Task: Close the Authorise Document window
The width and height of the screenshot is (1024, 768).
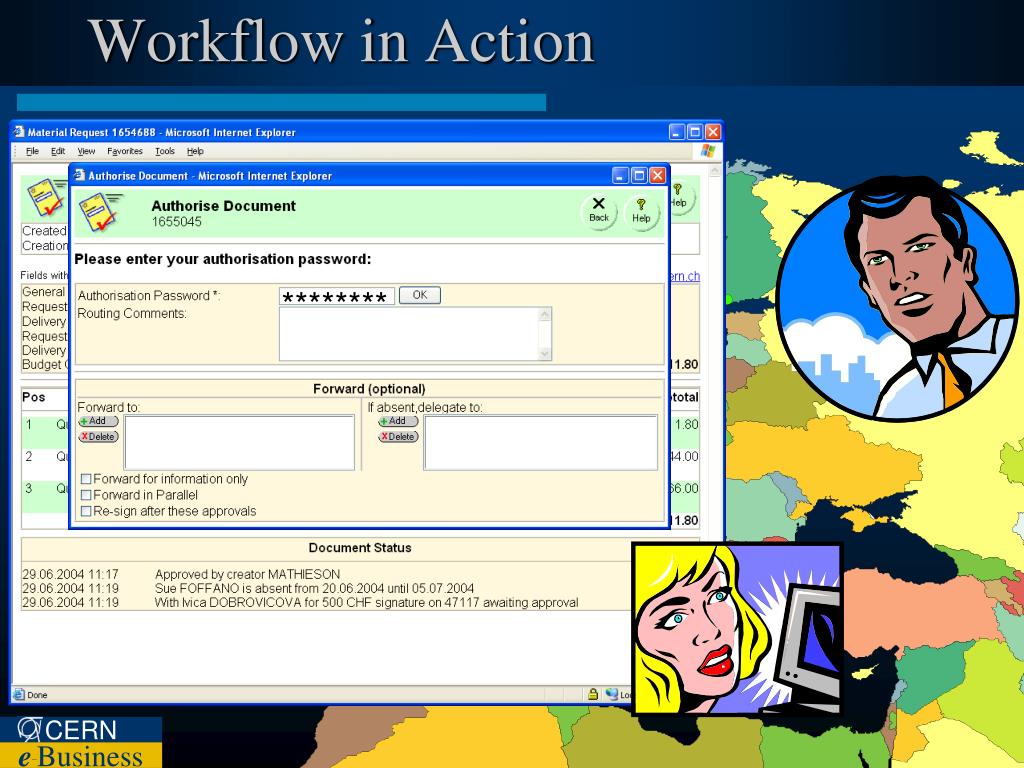Action: pos(658,175)
